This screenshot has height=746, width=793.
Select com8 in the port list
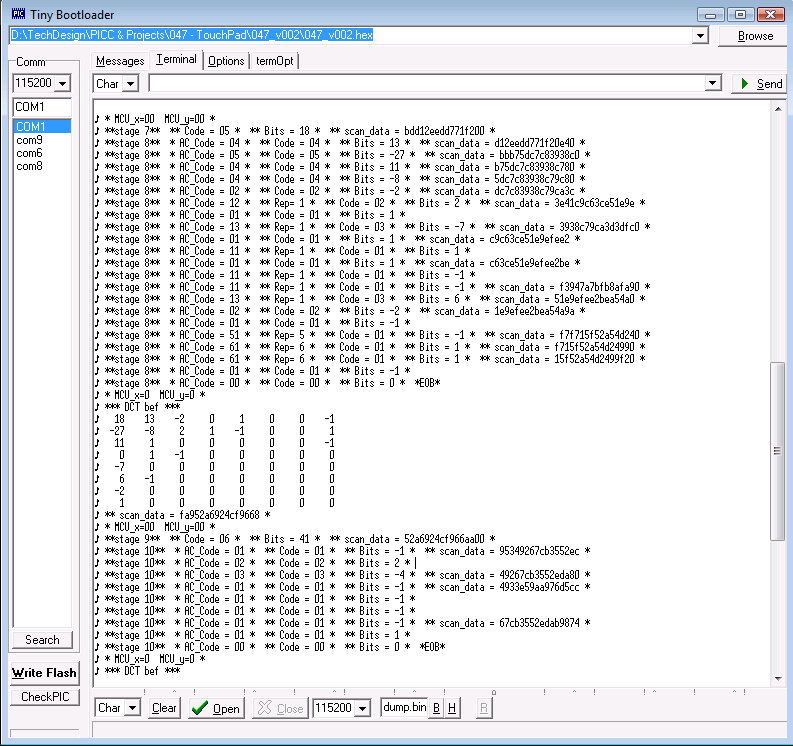(x=42, y=166)
